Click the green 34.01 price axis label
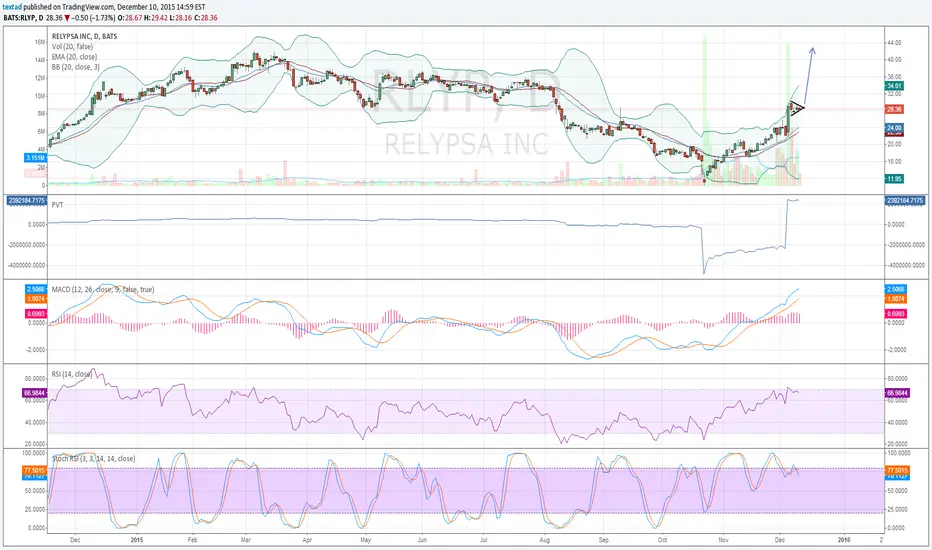This screenshot has height=550, width=932. coord(894,86)
